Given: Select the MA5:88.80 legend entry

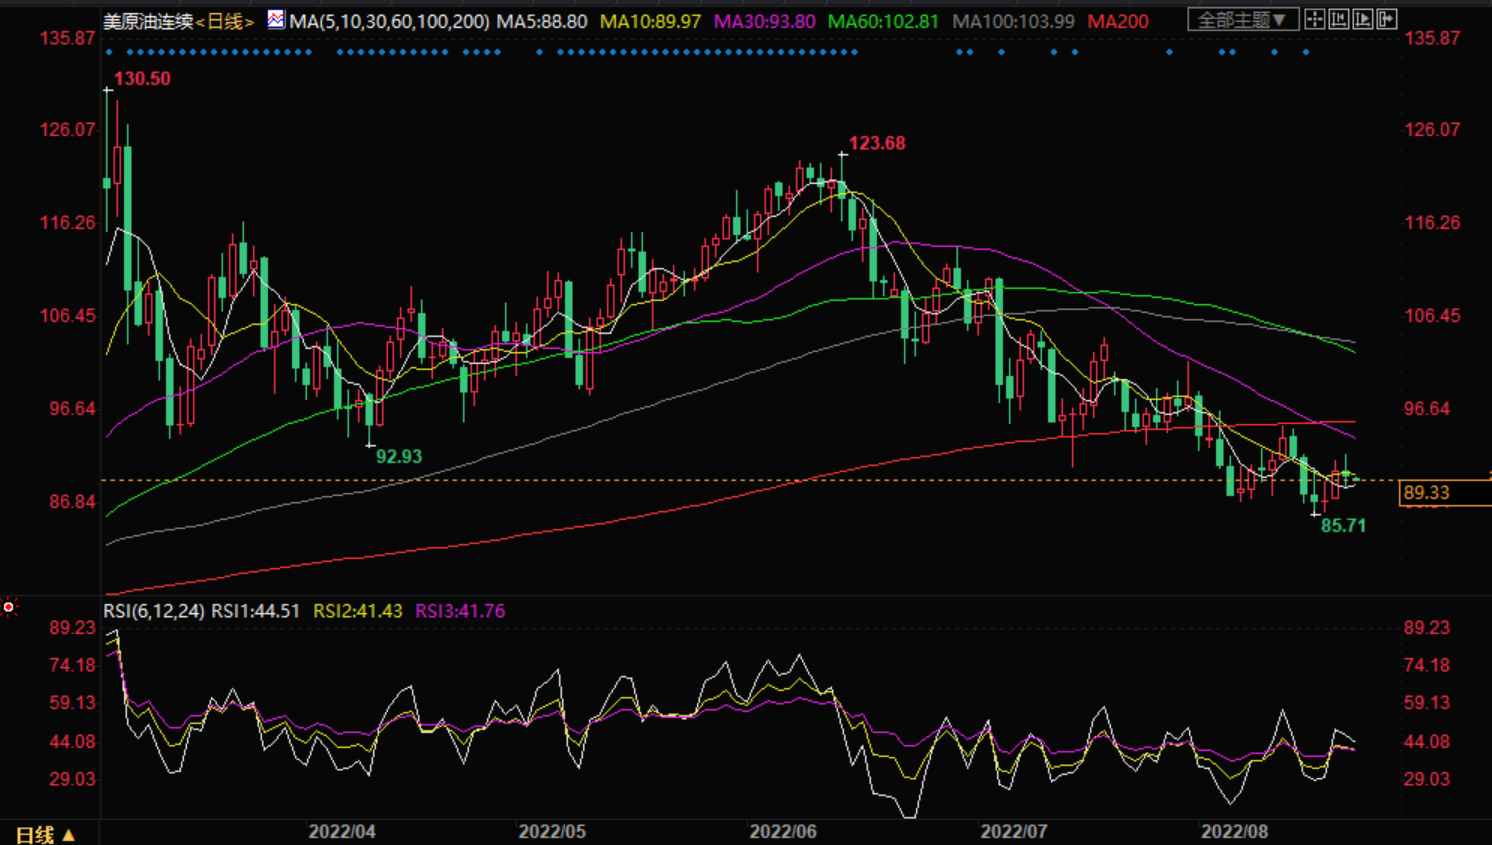Looking at the screenshot, I should click(x=542, y=21).
